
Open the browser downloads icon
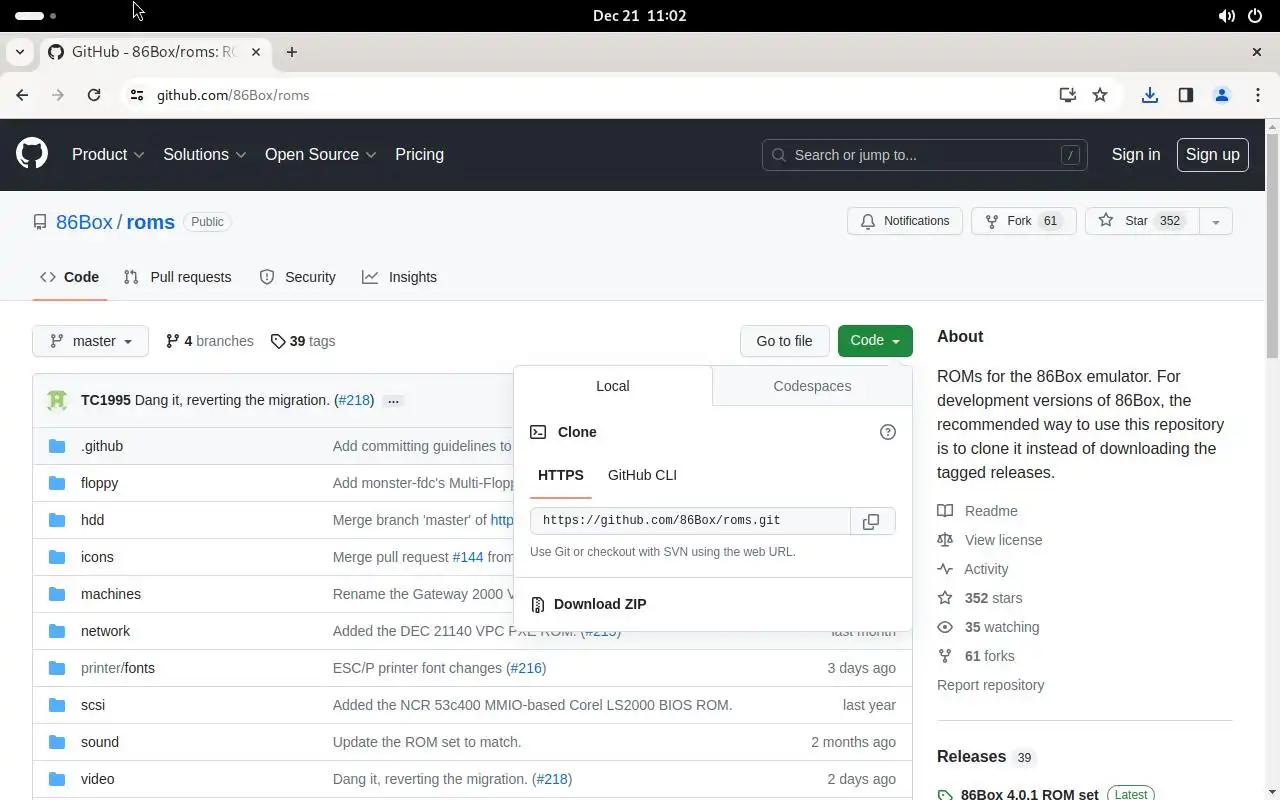pyautogui.click(x=1149, y=95)
